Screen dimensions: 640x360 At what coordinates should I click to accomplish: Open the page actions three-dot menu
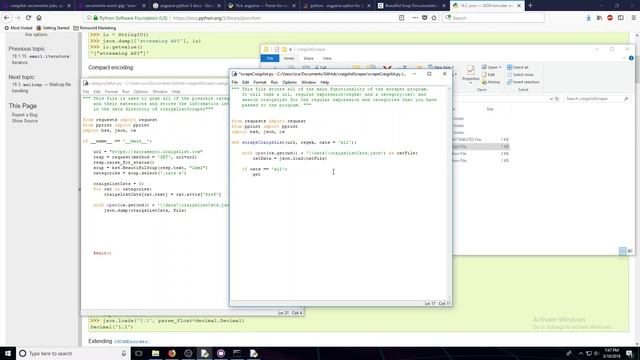[415, 18]
